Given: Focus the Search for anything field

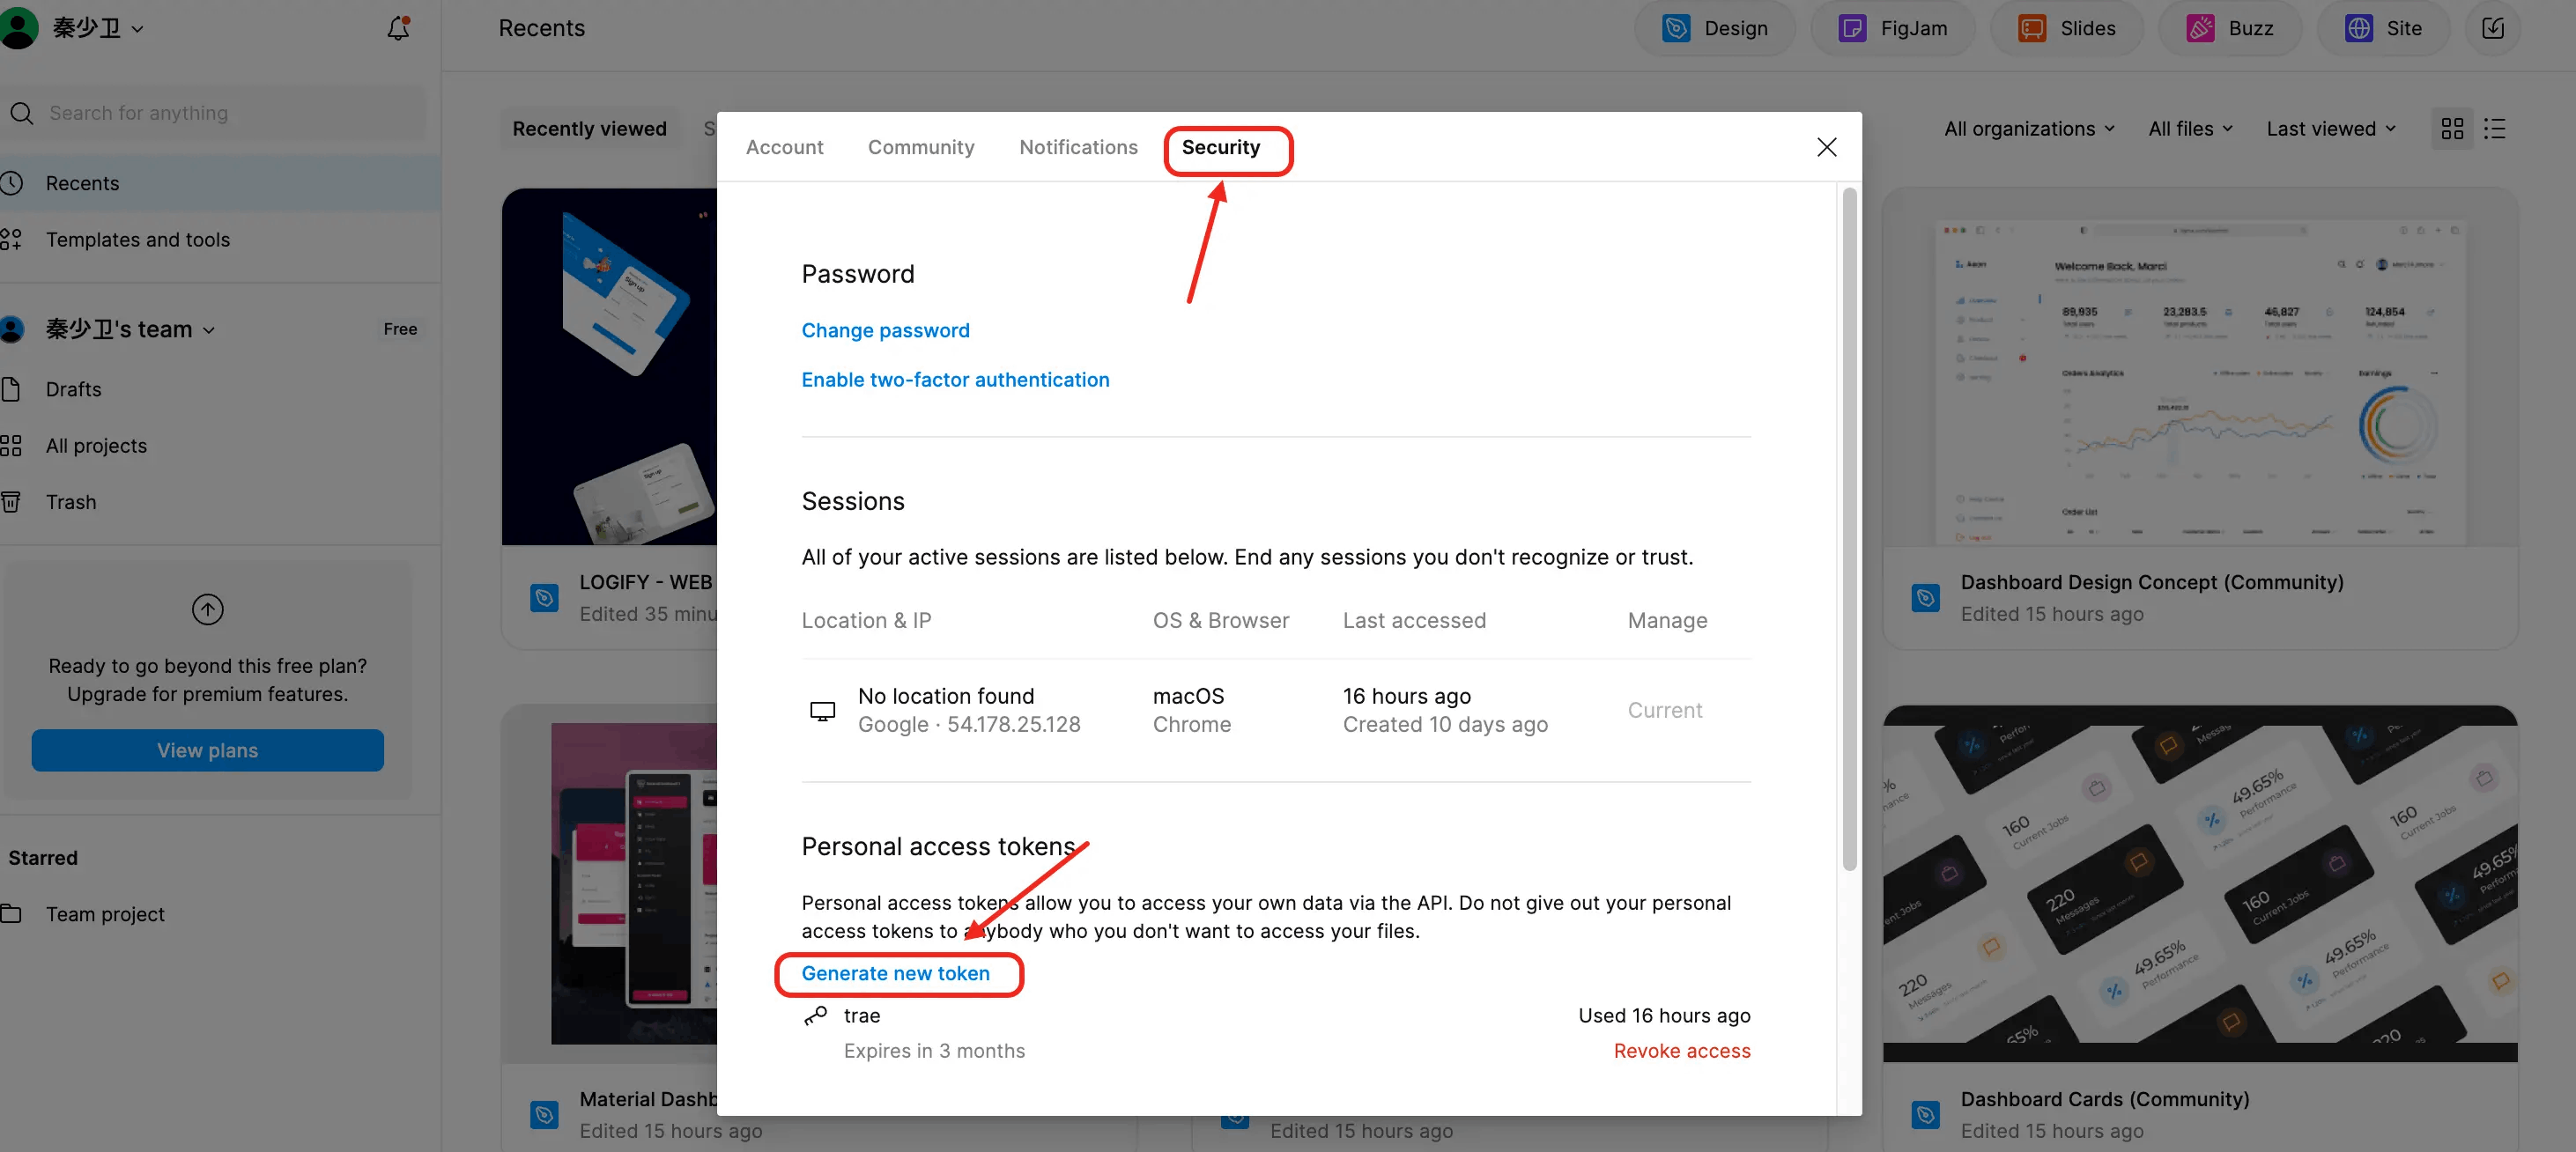Looking at the screenshot, I should 215,113.
